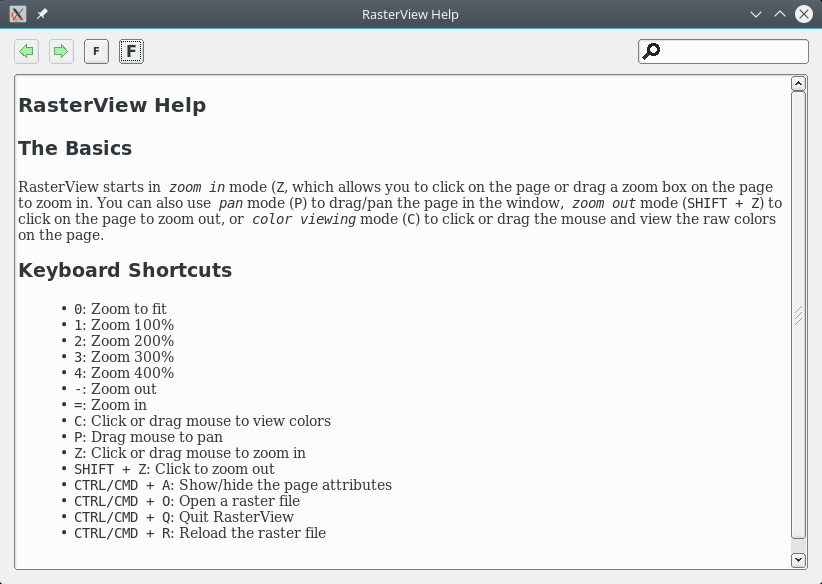This screenshot has height=584, width=822.
Task: Click 'Z: Click or drag mouse to zoom in'
Action: [190, 453]
